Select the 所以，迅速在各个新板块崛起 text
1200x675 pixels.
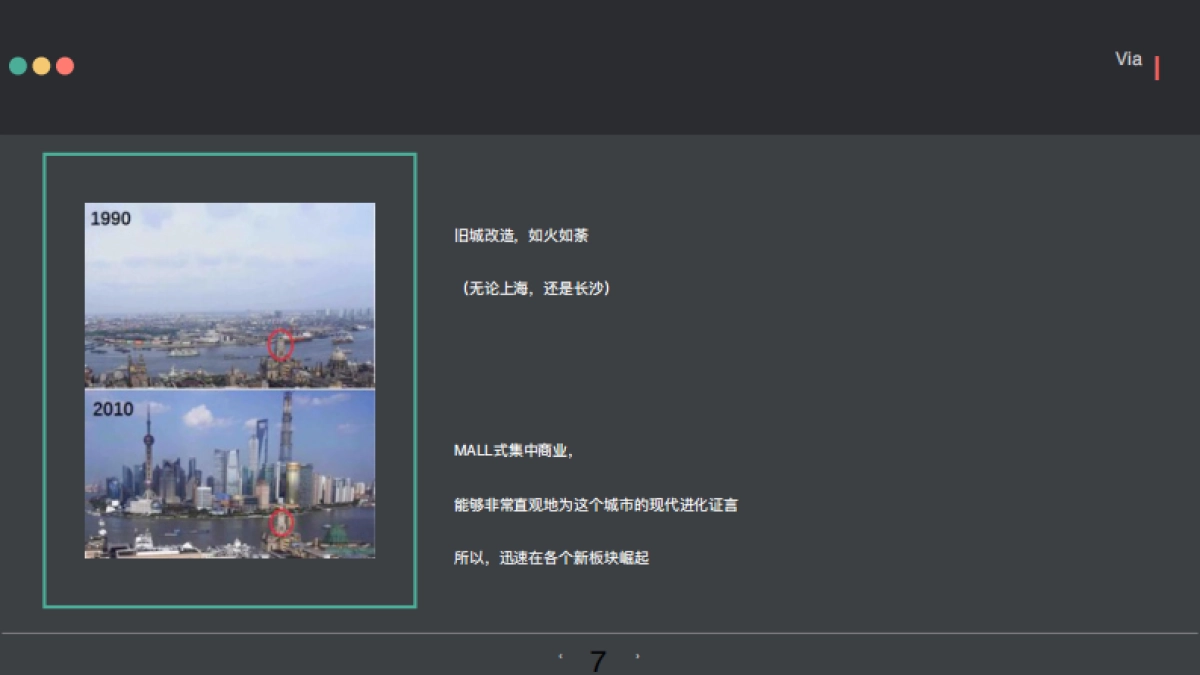coord(552,559)
